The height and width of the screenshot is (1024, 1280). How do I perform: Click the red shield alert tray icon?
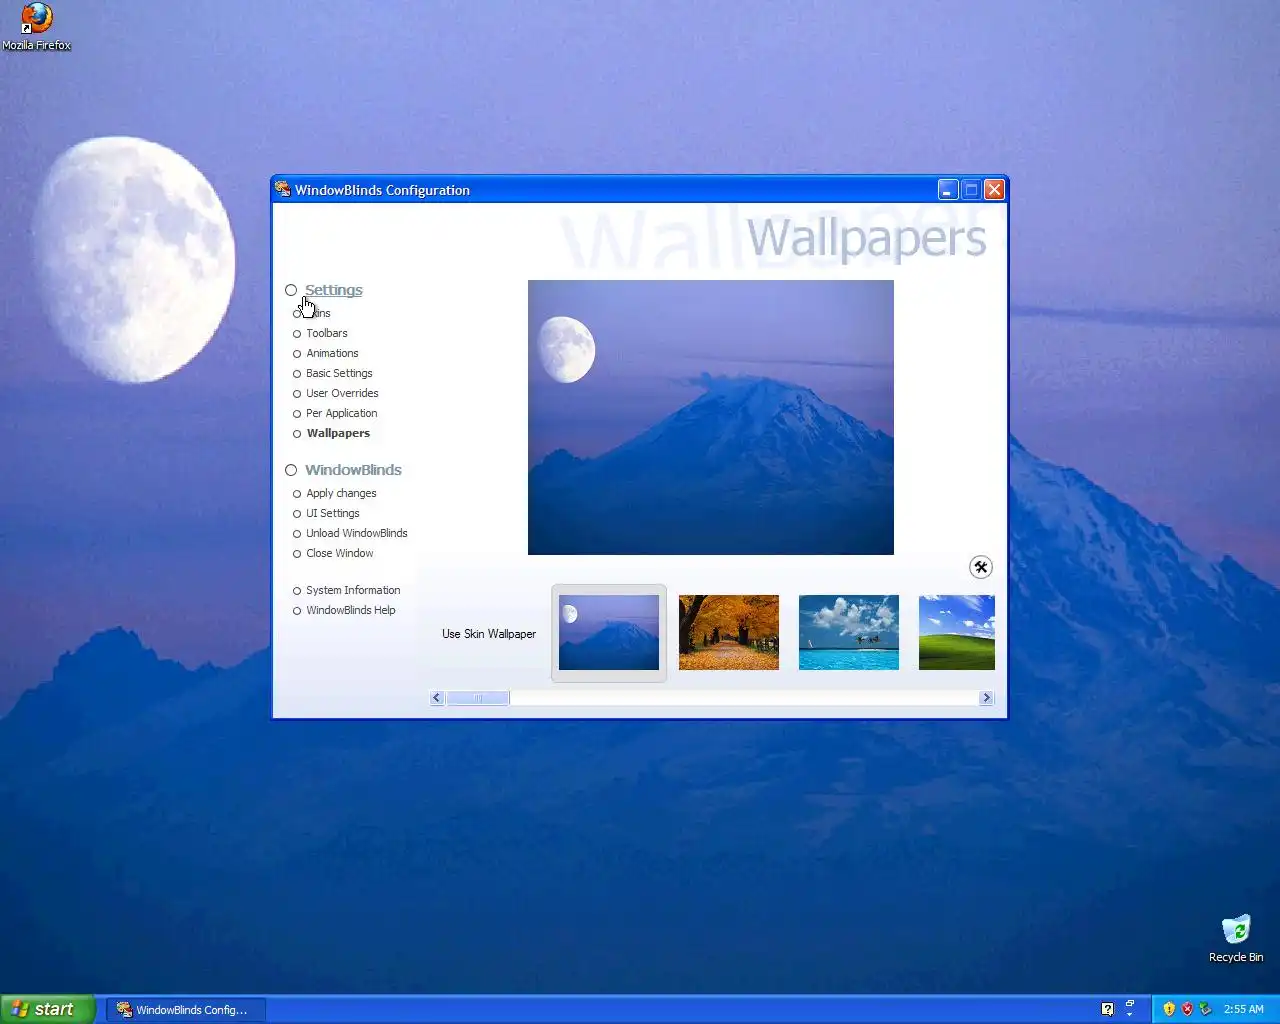click(1187, 1009)
